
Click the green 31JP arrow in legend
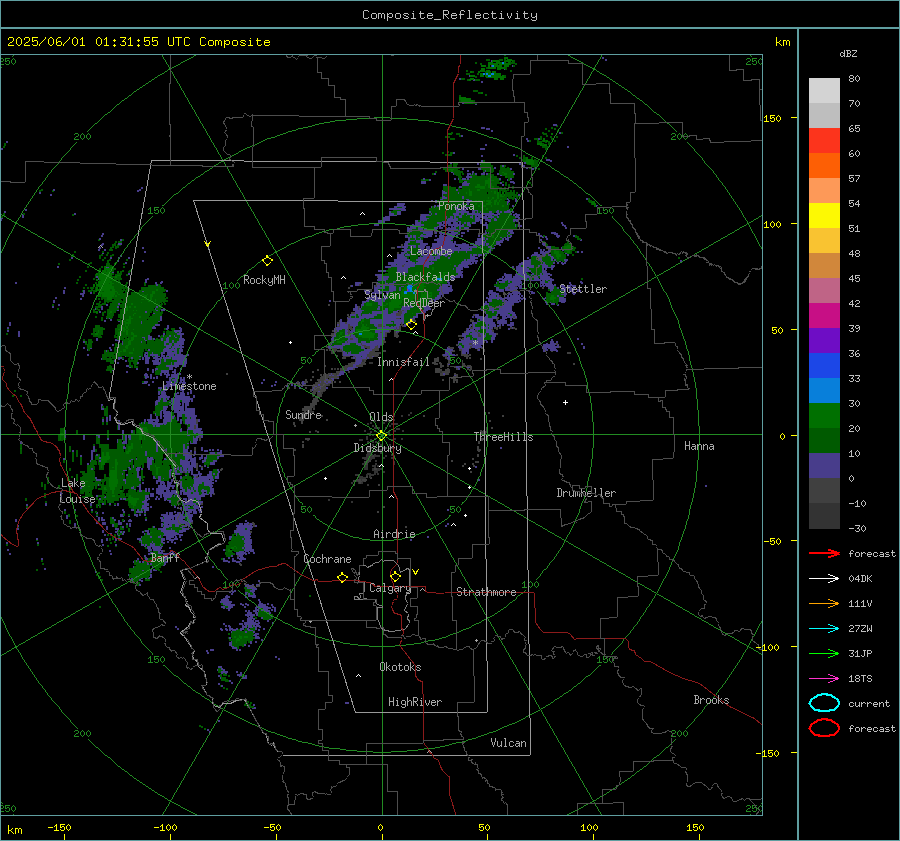coord(824,653)
